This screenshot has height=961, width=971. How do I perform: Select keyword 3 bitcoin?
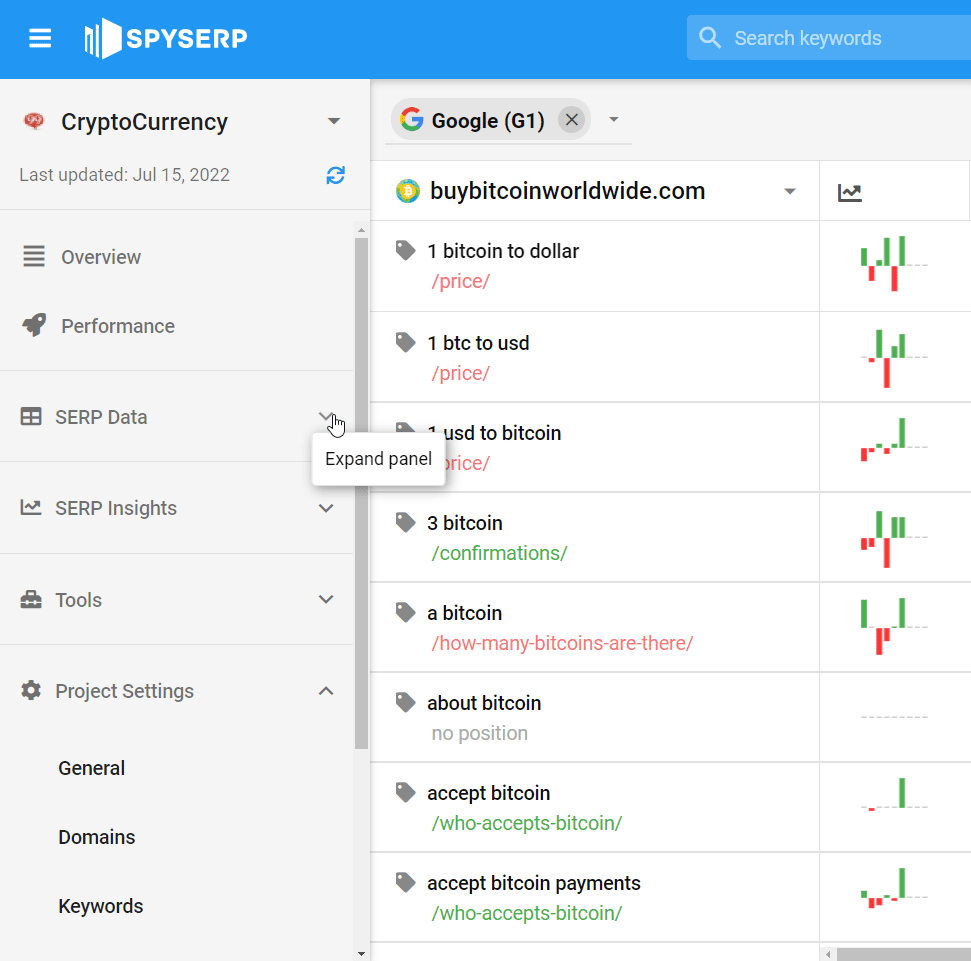click(464, 523)
